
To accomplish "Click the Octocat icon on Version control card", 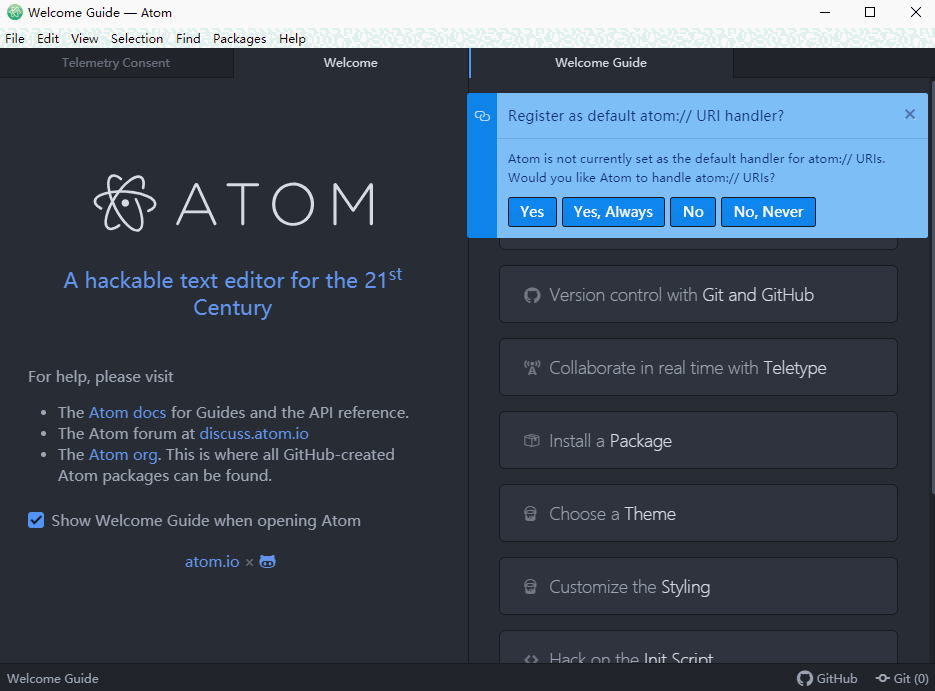I will (531, 294).
